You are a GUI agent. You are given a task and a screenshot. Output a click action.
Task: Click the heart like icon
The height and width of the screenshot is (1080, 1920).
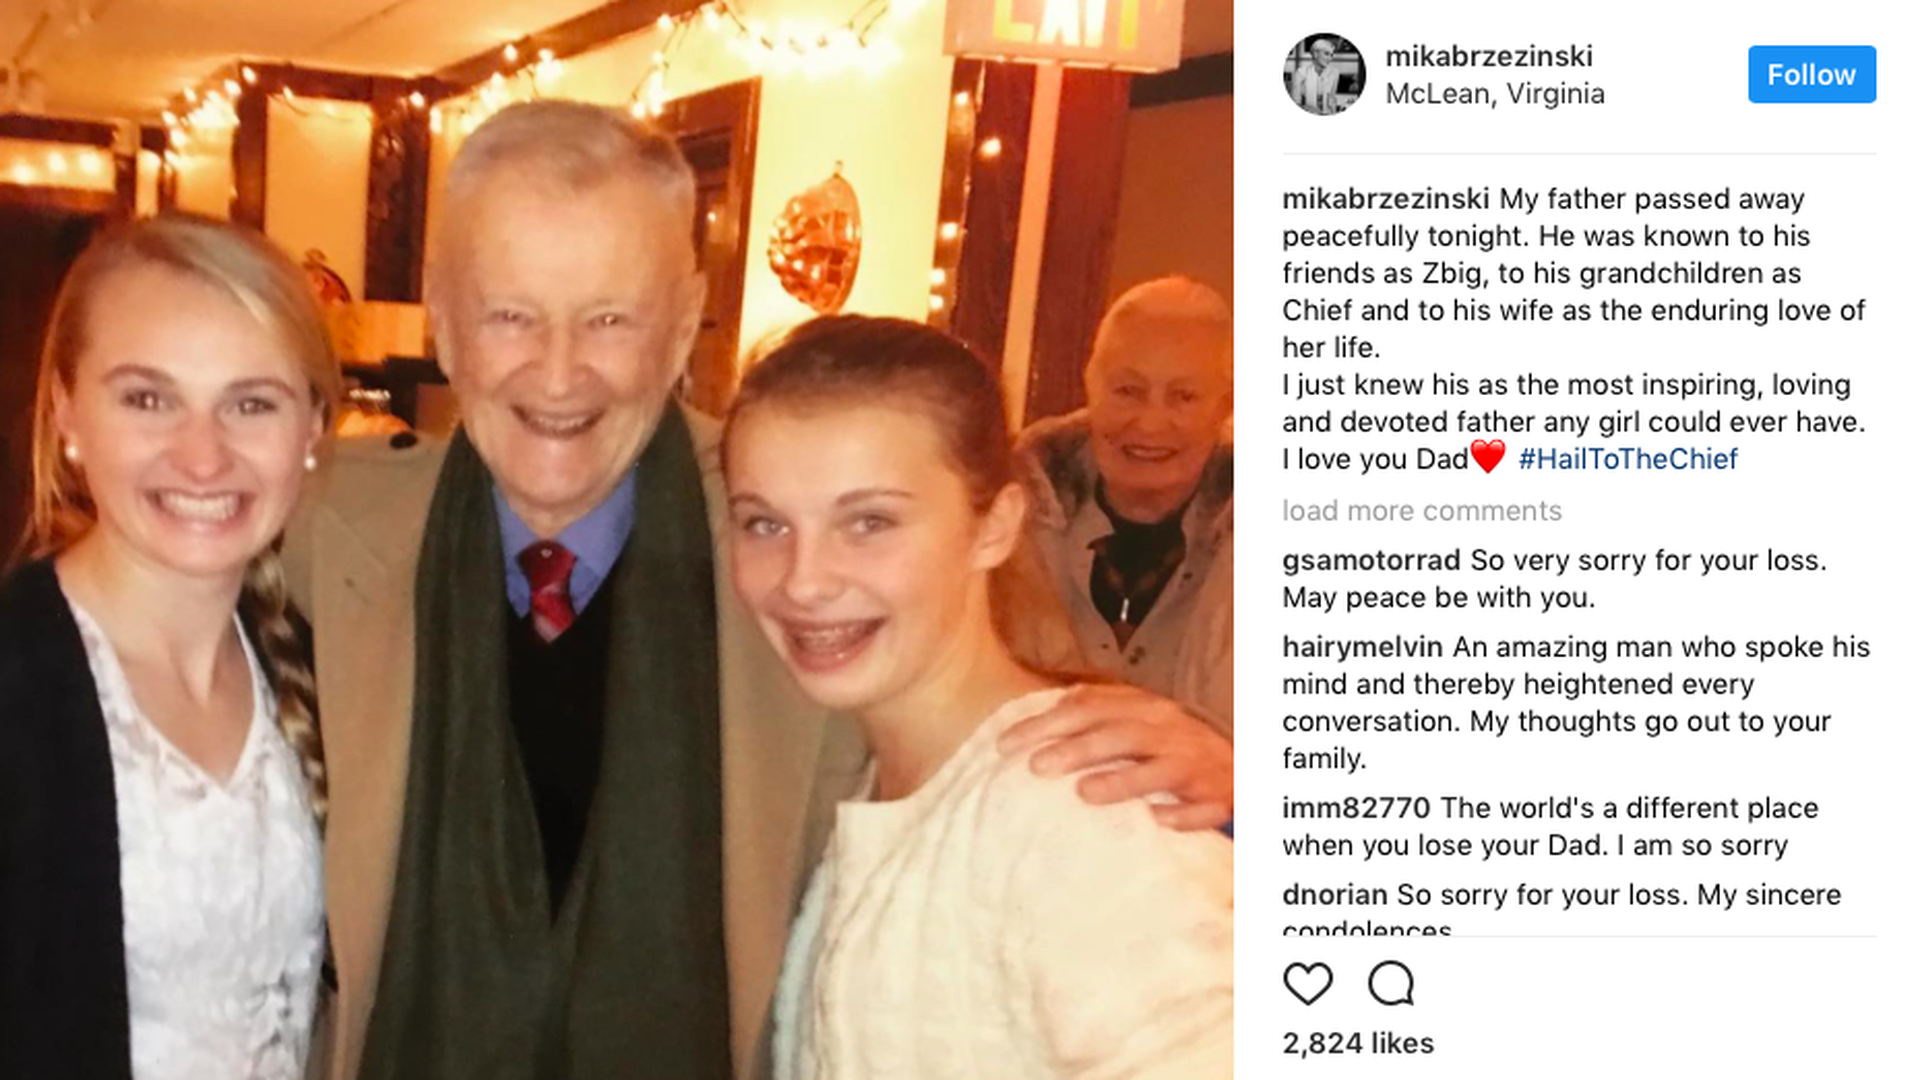pos(1308,984)
